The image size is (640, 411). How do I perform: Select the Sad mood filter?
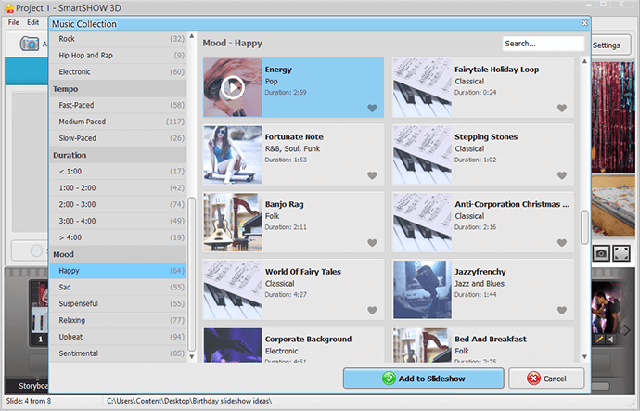(x=118, y=287)
